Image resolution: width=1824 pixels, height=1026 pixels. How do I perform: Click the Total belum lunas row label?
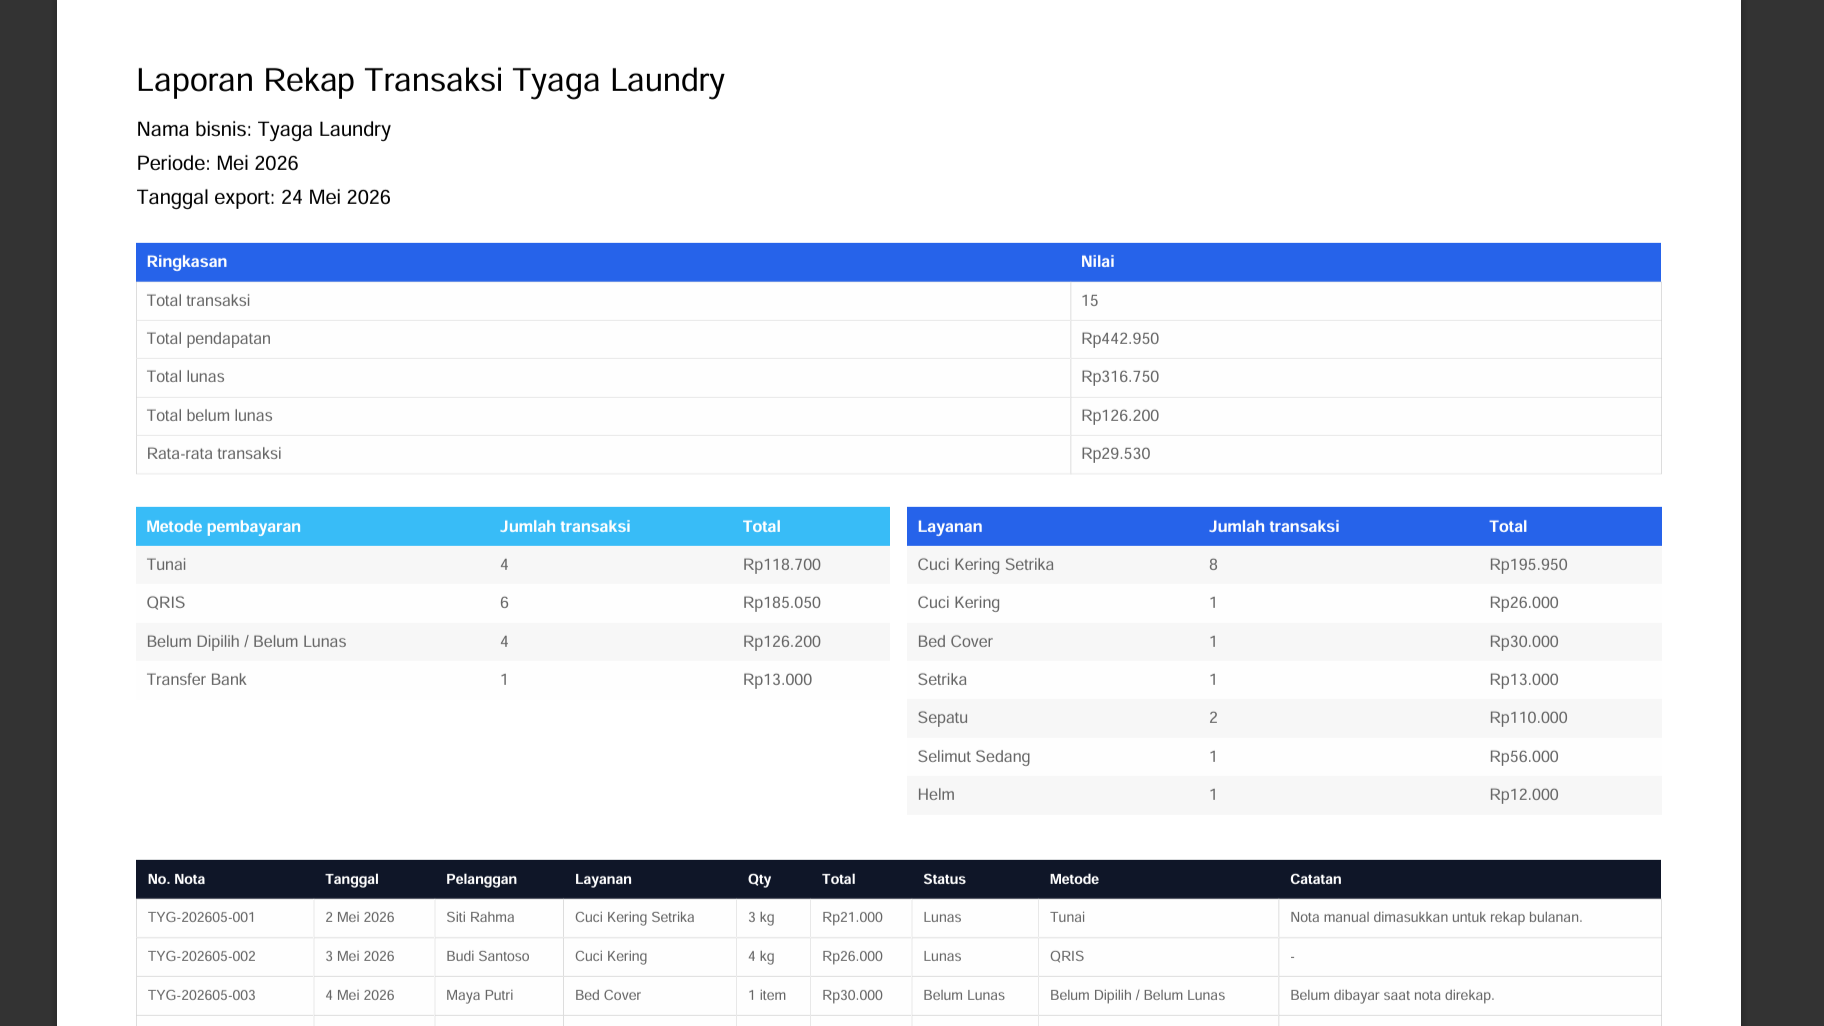209,416
